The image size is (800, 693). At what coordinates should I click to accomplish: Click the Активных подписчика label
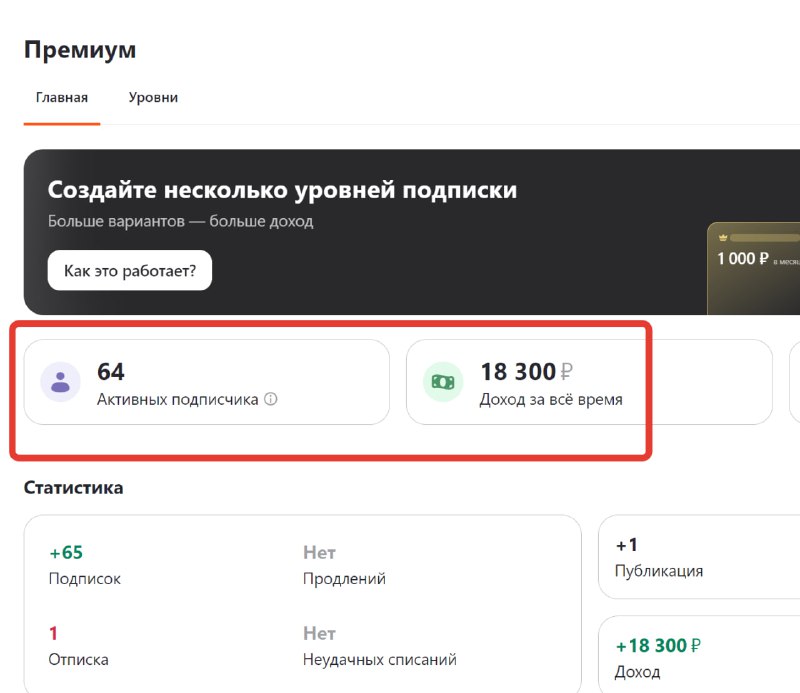tap(178, 400)
